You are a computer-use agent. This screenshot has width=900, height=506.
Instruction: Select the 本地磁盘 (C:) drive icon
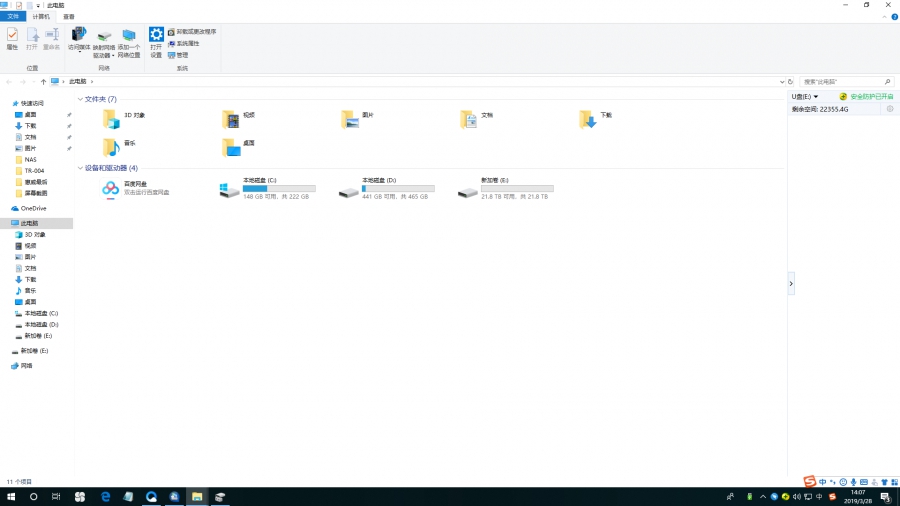[229, 189]
